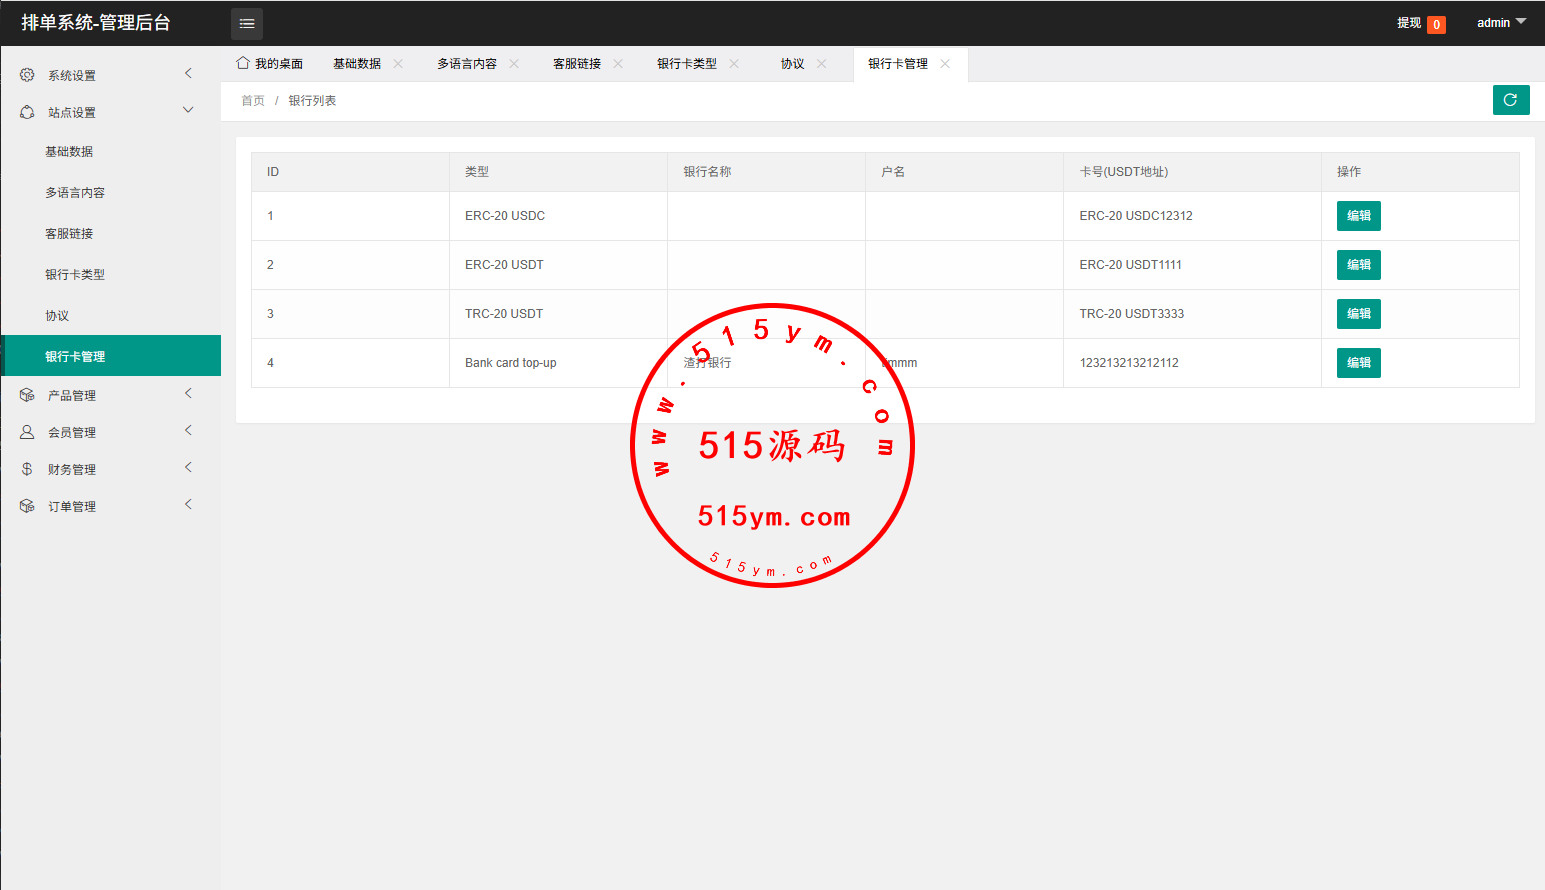Viewport: 1545px width, 890px height.
Task: Collapse the 站点设置 menu chevron
Action: [x=188, y=111]
